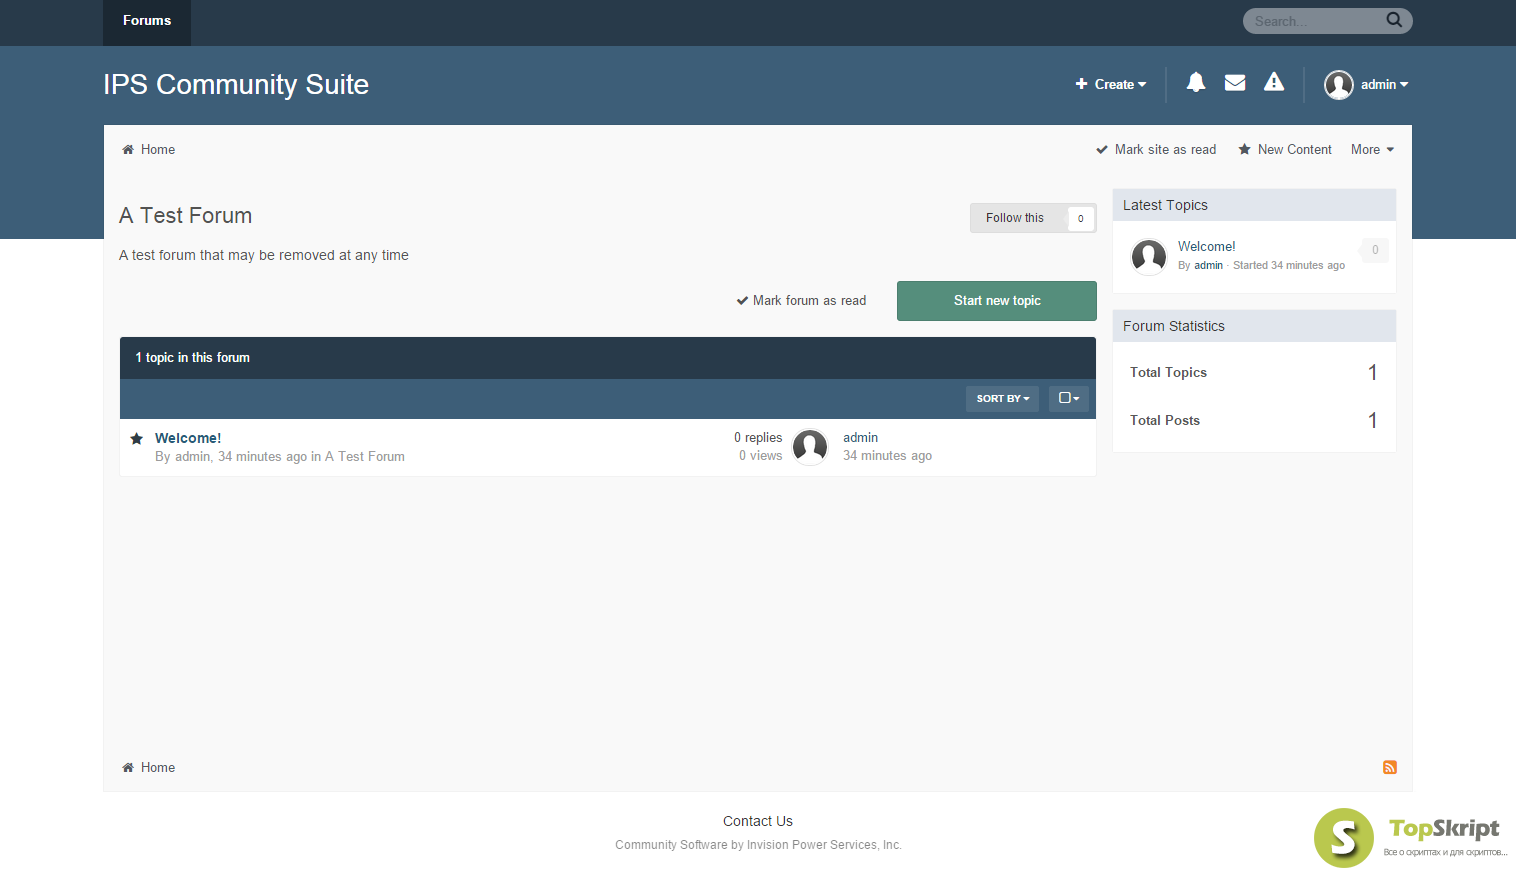The height and width of the screenshot is (875, 1516).
Task: Open the Create dropdown menu
Action: (x=1111, y=84)
